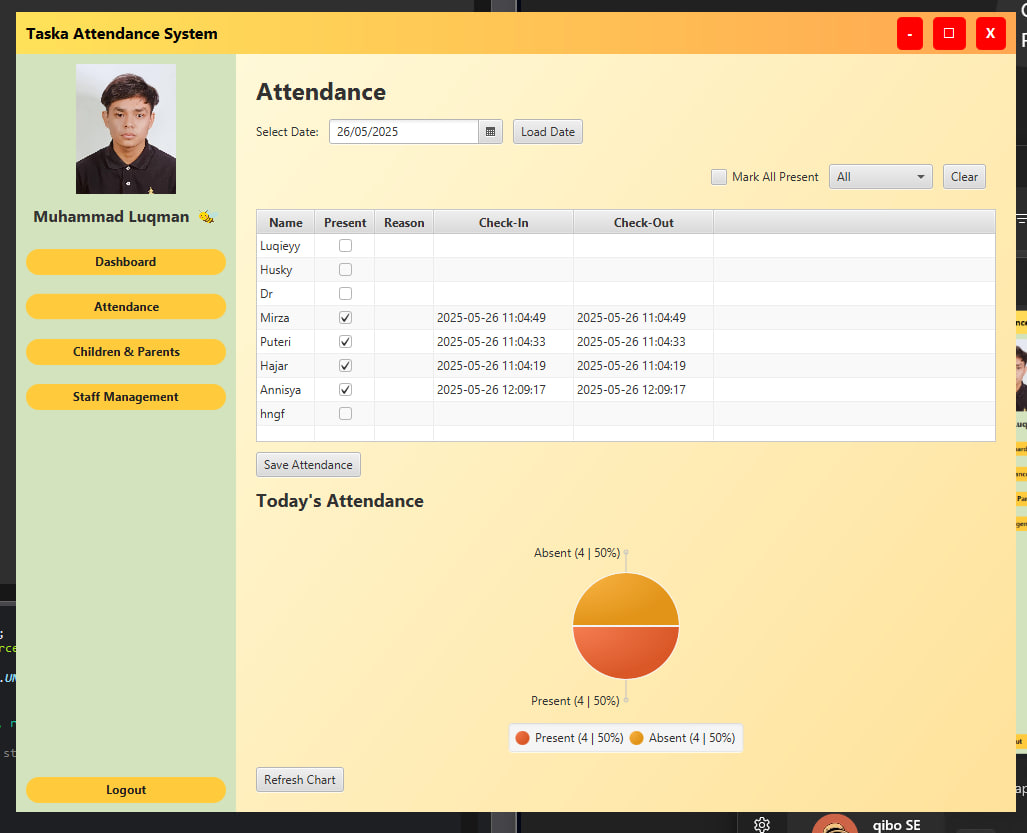Go to the Dashboard page
1027x833 pixels.
click(x=126, y=262)
